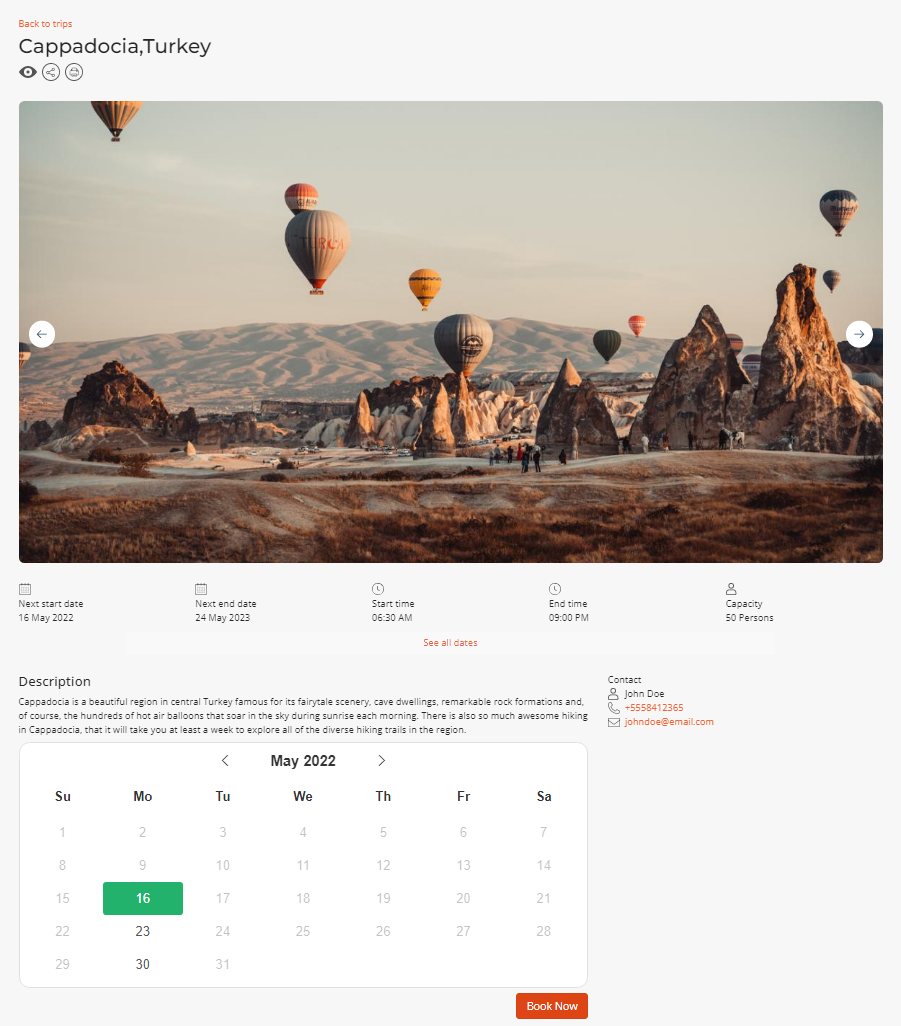The height and width of the screenshot is (1026, 901).
Task: Click the print icon below trip title
Action: coord(74,72)
